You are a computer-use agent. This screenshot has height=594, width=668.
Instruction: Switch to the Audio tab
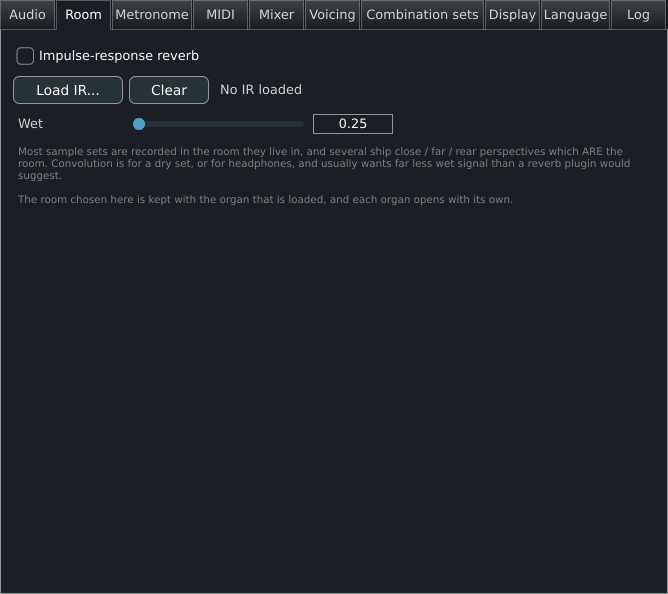click(x=27, y=14)
